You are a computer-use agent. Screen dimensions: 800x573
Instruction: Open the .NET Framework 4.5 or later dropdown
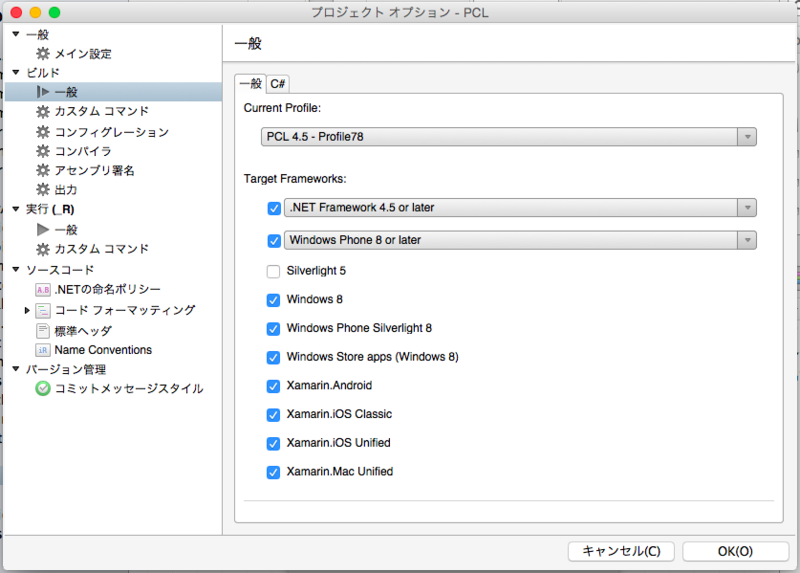(520, 208)
